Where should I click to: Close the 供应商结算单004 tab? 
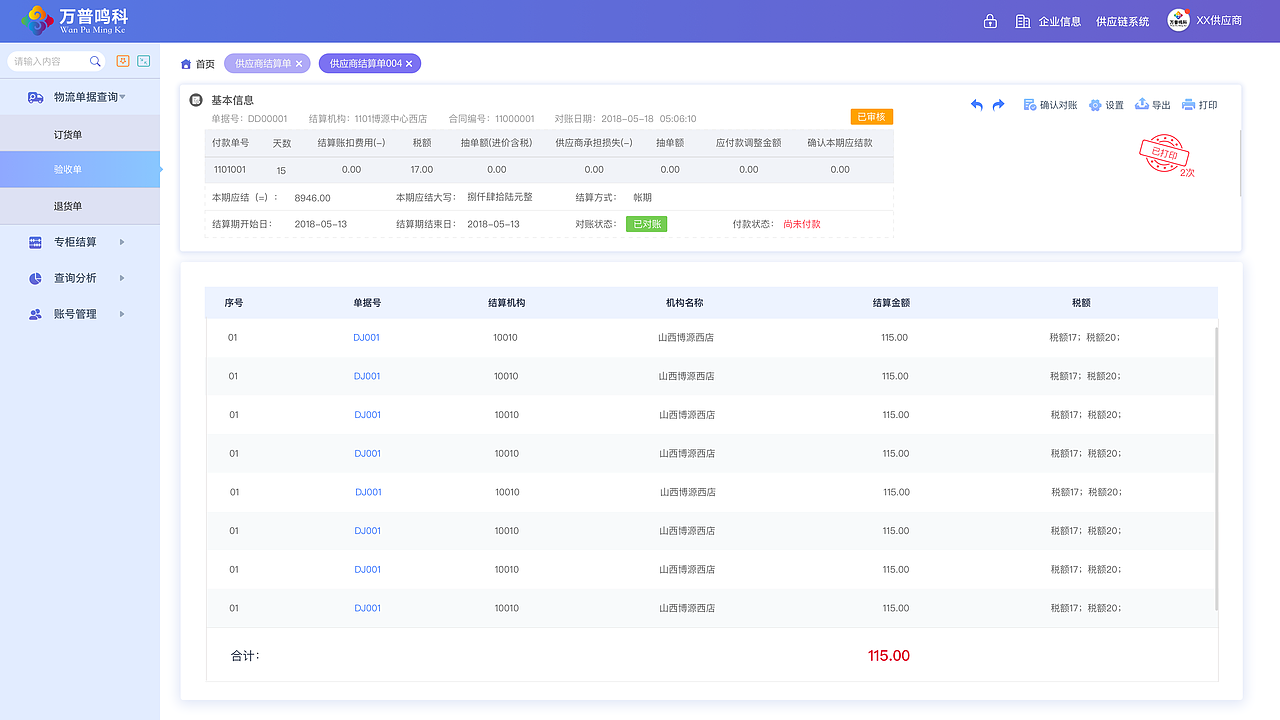(409, 64)
